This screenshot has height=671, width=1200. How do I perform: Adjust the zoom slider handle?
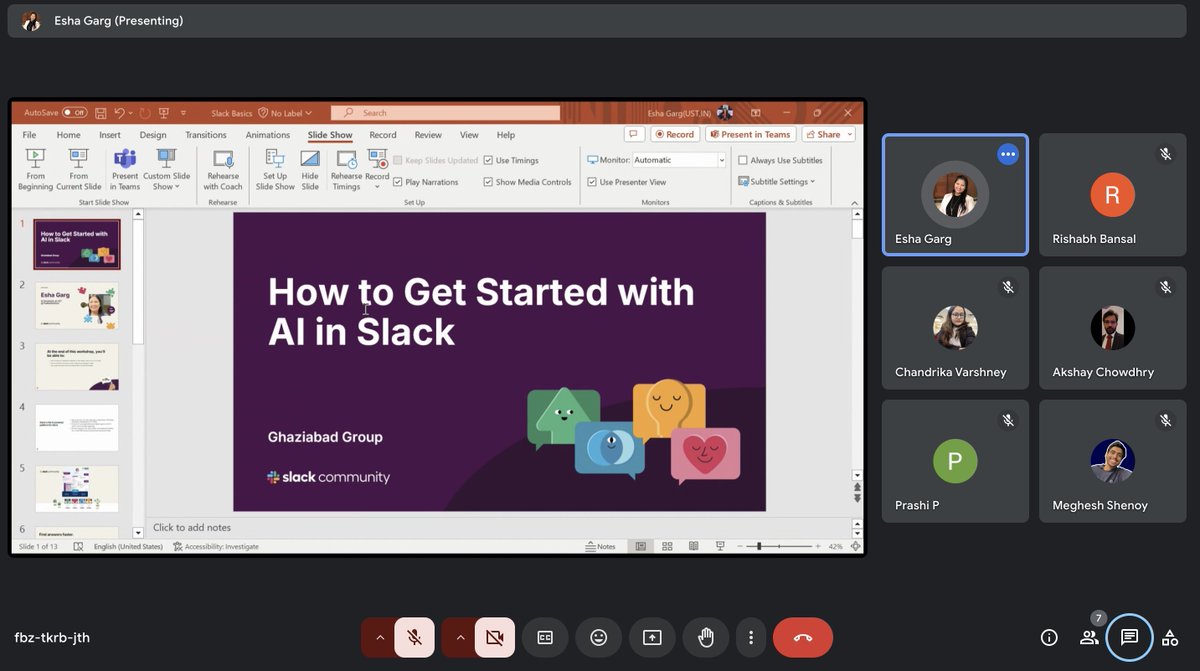(x=759, y=547)
